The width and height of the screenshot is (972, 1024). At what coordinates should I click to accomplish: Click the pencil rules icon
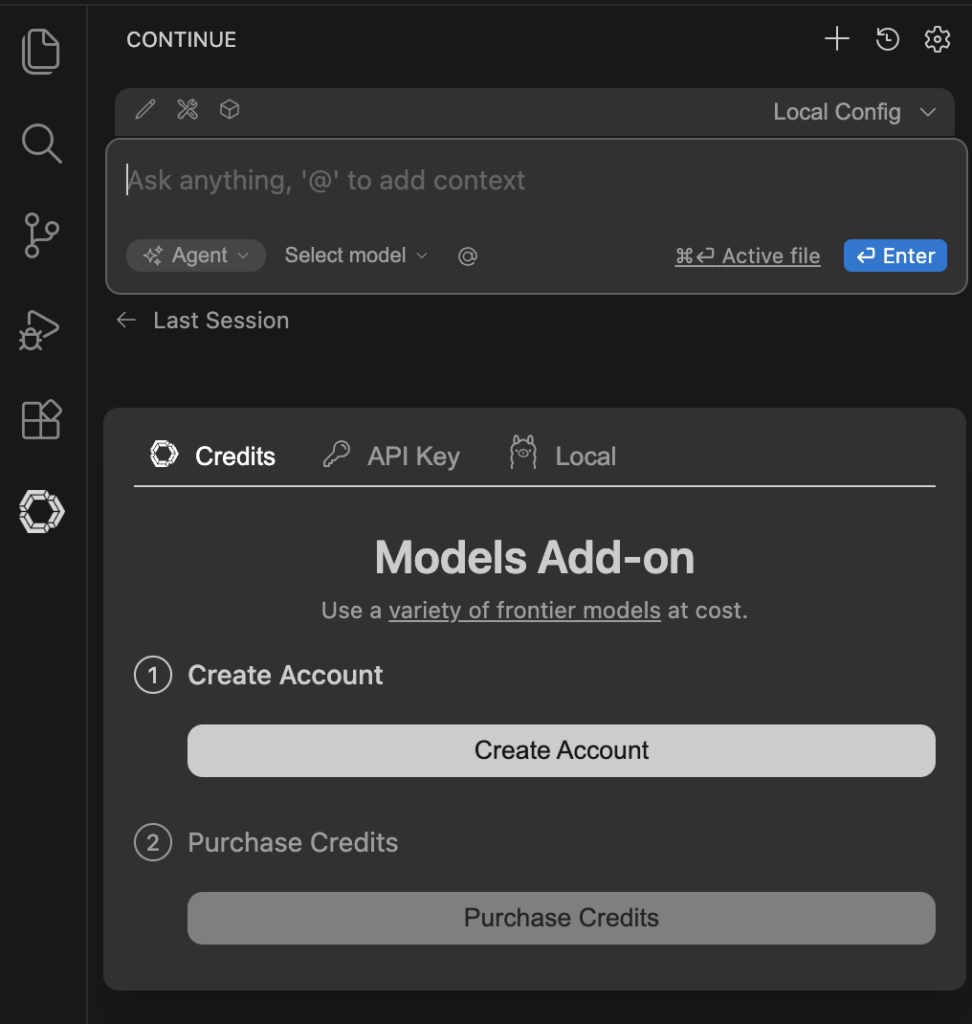[146, 110]
